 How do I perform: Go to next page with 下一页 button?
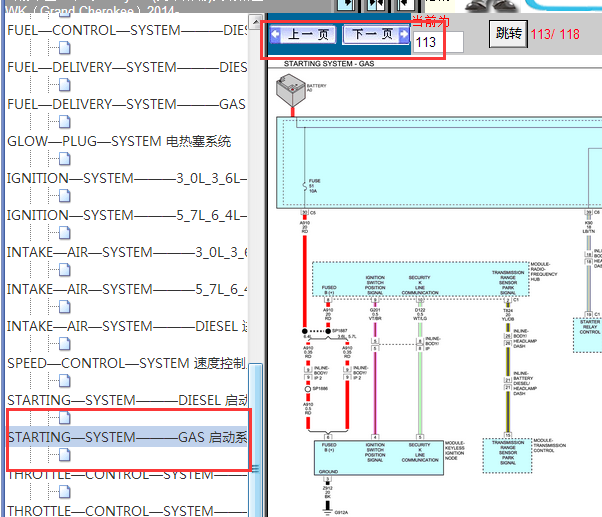376,35
